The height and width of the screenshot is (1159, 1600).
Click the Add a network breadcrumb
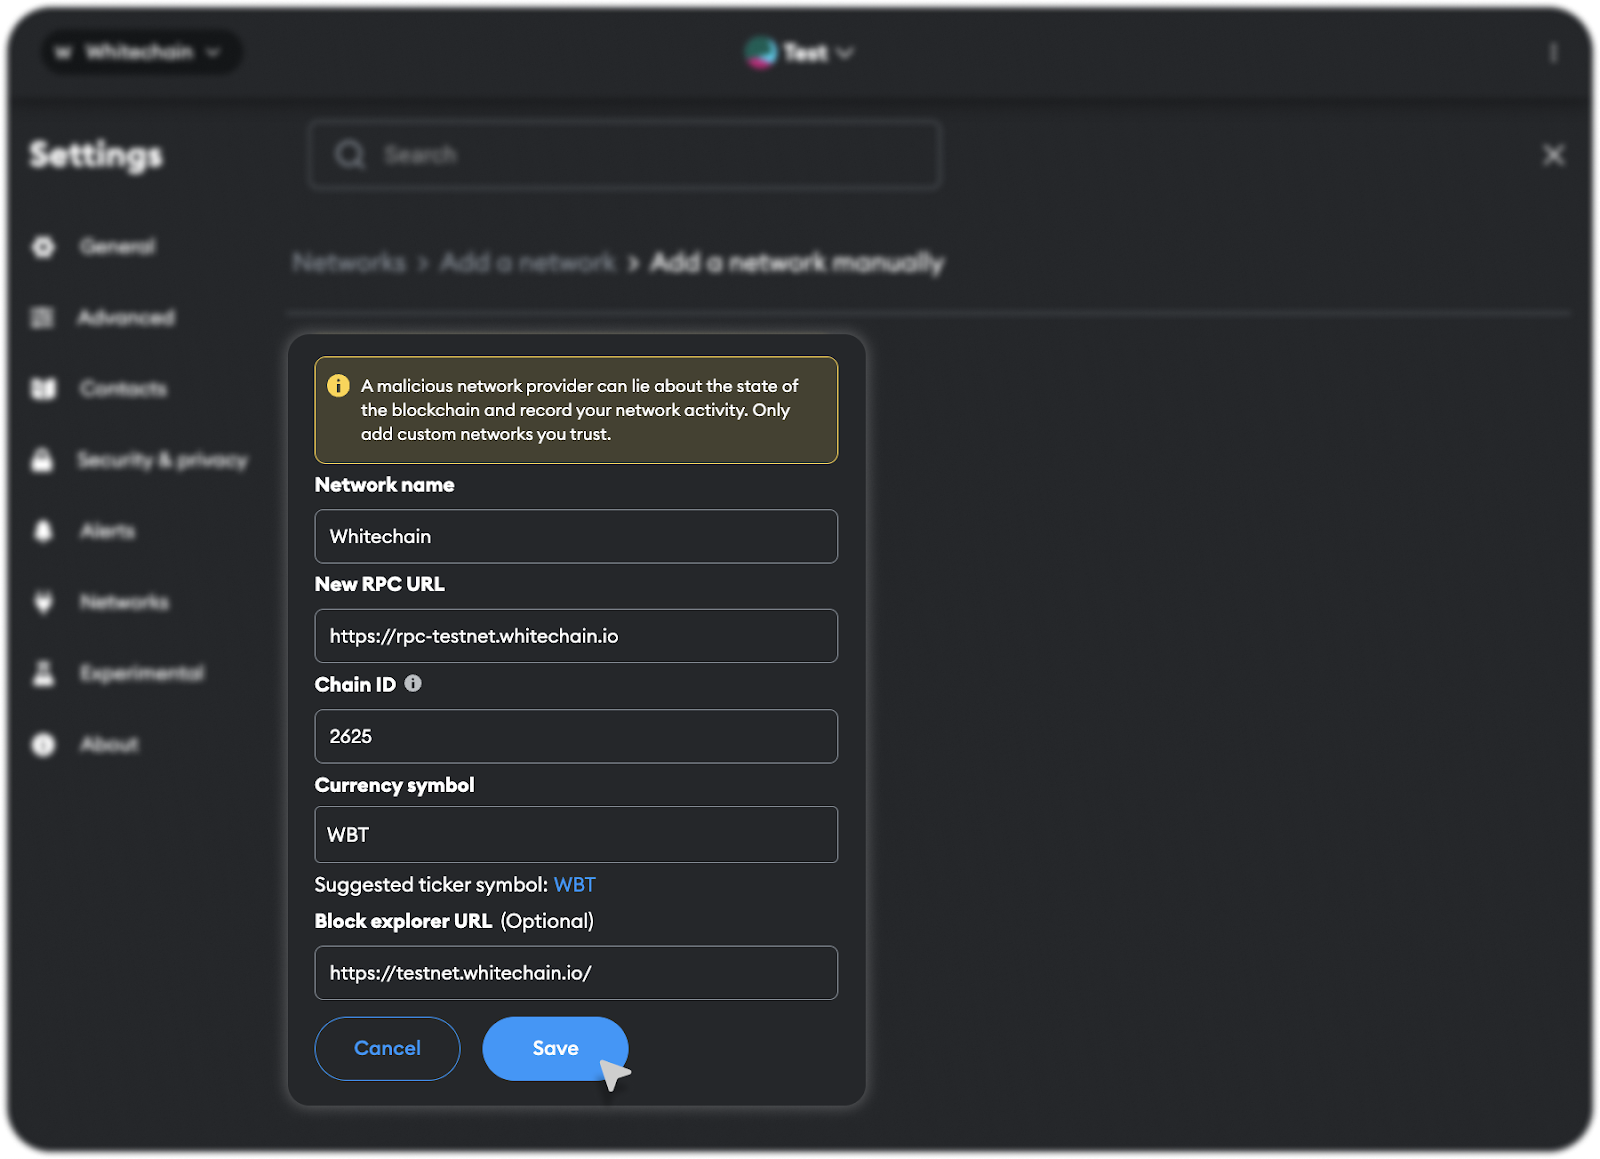[527, 263]
